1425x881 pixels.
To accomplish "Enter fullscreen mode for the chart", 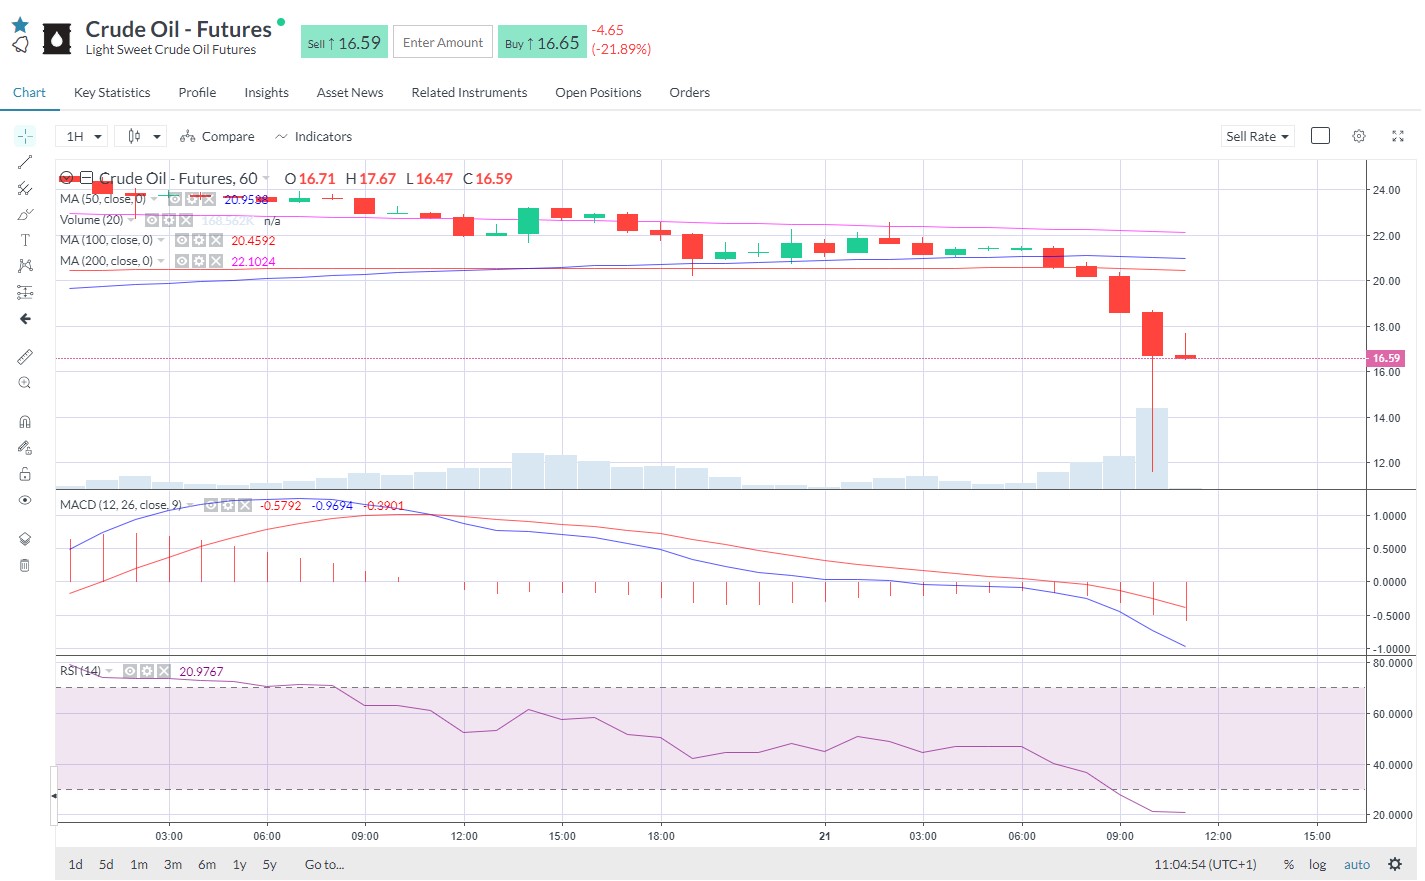I will (x=1398, y=136).
